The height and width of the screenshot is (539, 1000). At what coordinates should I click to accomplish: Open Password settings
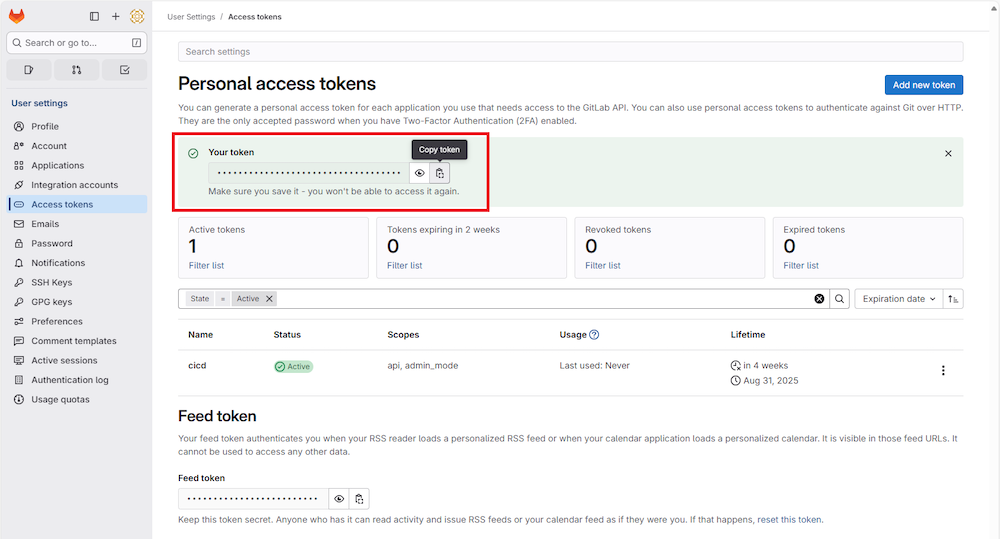pos(78,244)
